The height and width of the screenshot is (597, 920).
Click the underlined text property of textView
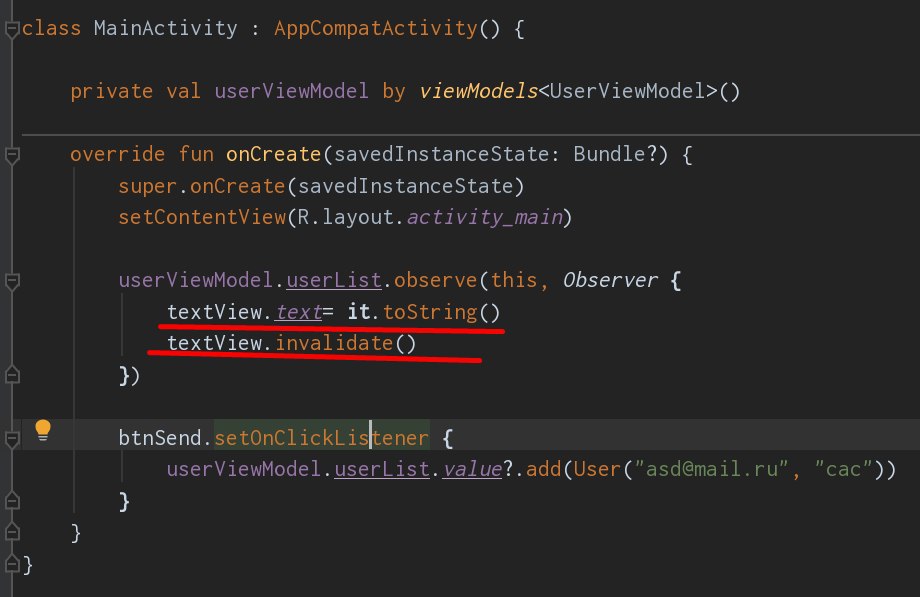coord(299,312)
